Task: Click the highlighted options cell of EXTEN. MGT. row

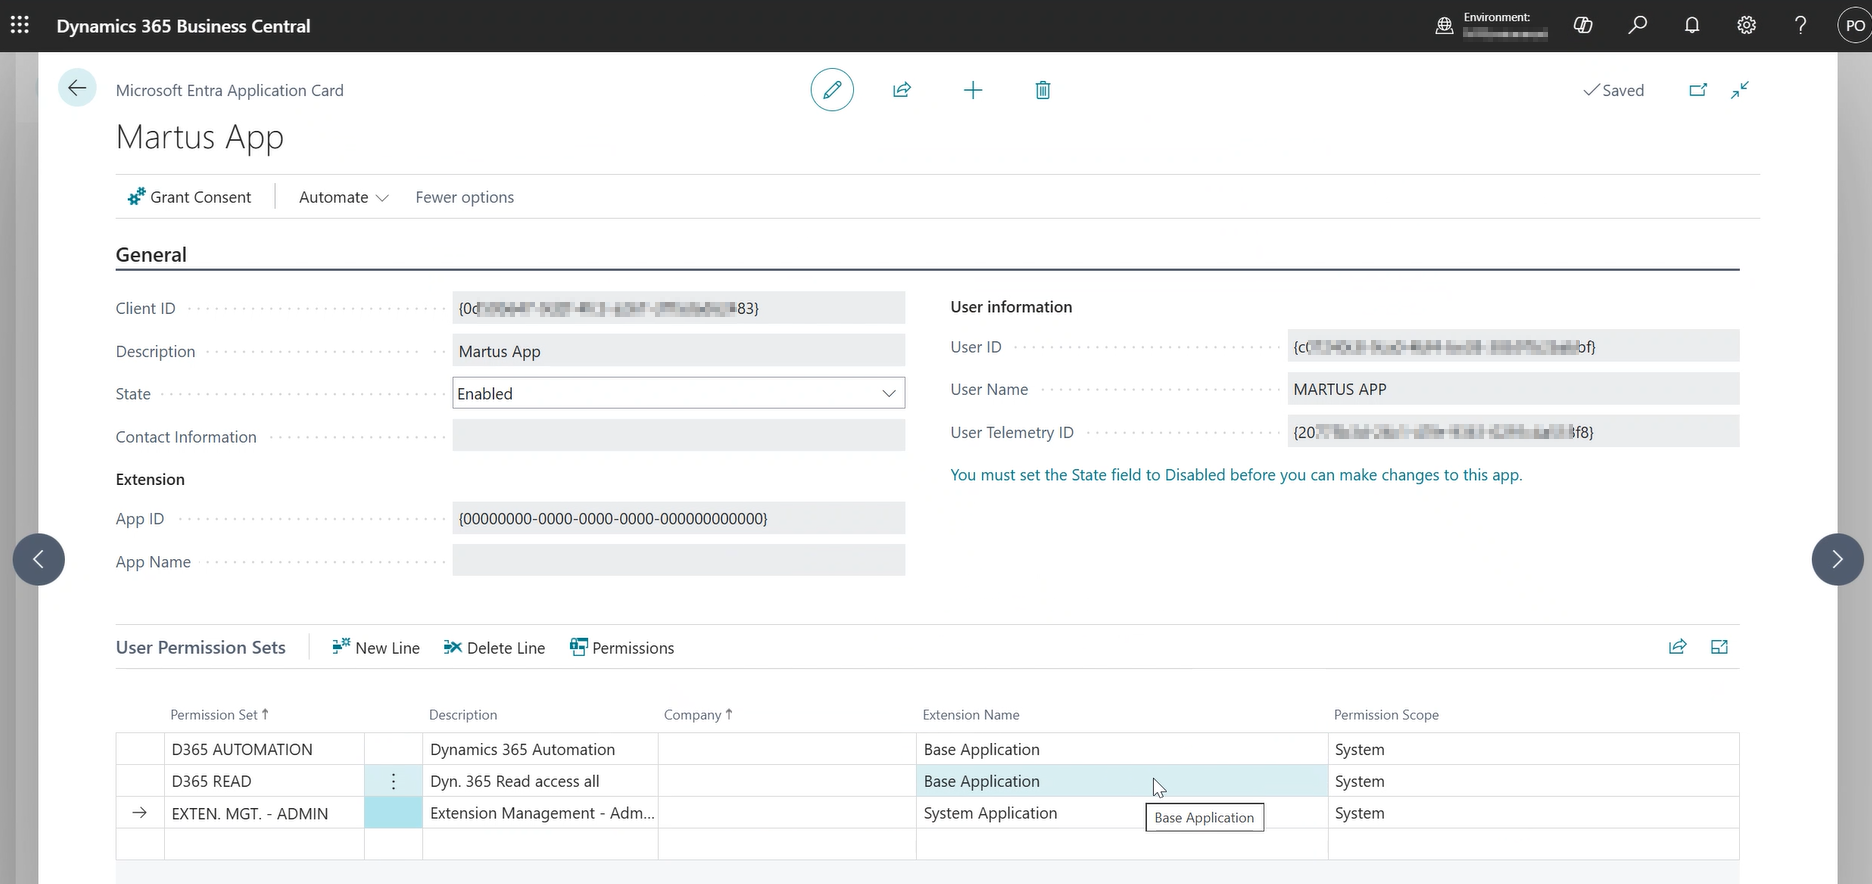Action: (393, 813)
